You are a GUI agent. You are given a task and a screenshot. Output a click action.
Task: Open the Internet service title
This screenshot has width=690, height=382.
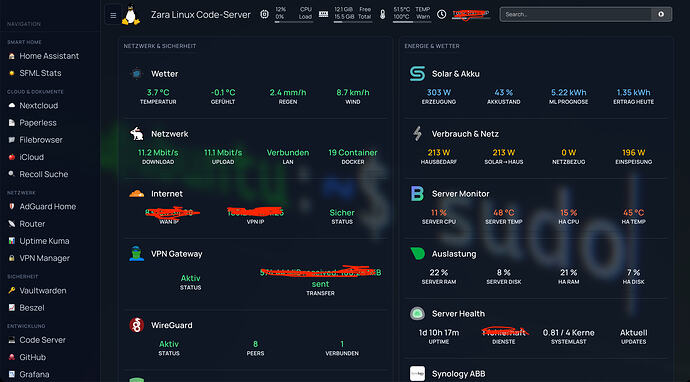tap(167, 194)
